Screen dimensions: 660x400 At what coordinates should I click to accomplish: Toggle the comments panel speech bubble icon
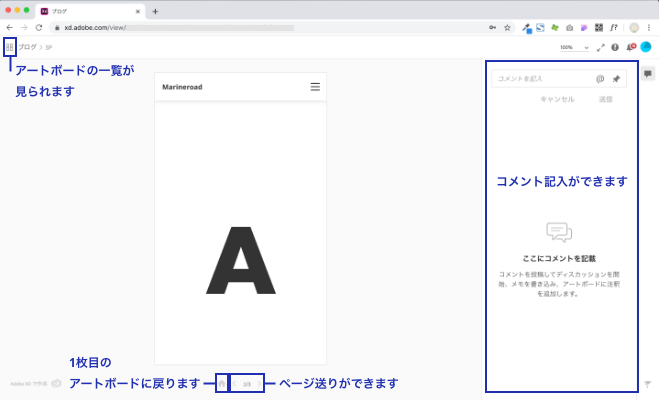click(x=647, y=73)
